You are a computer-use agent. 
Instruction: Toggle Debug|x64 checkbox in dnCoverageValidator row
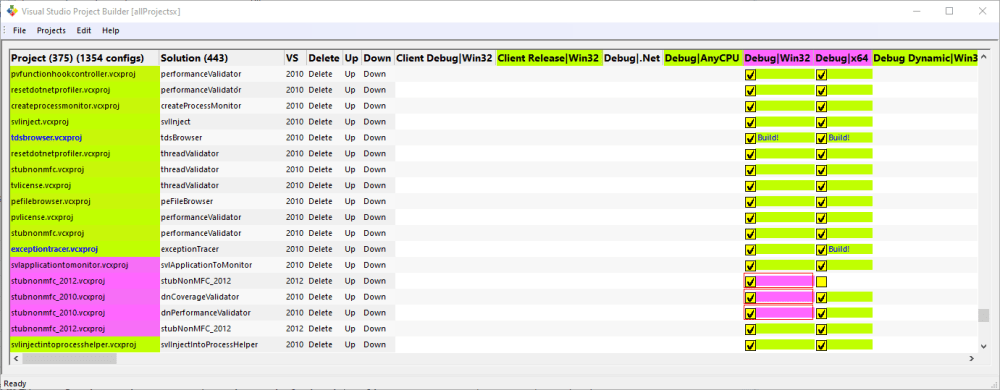(821, 297)
